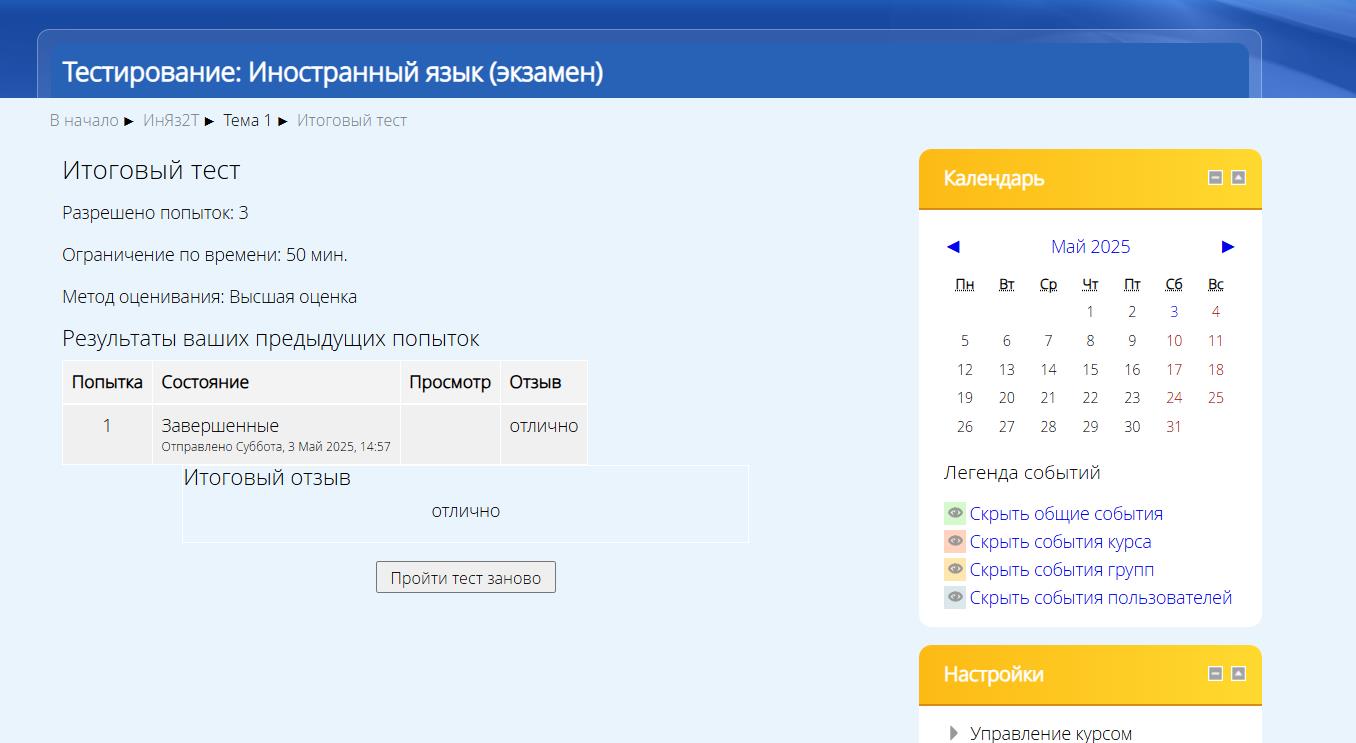This screenshot has height=743, width=1356.
Task: Click Метод оценивания: Высшая оценка text
Action: (x=209, y=297)
